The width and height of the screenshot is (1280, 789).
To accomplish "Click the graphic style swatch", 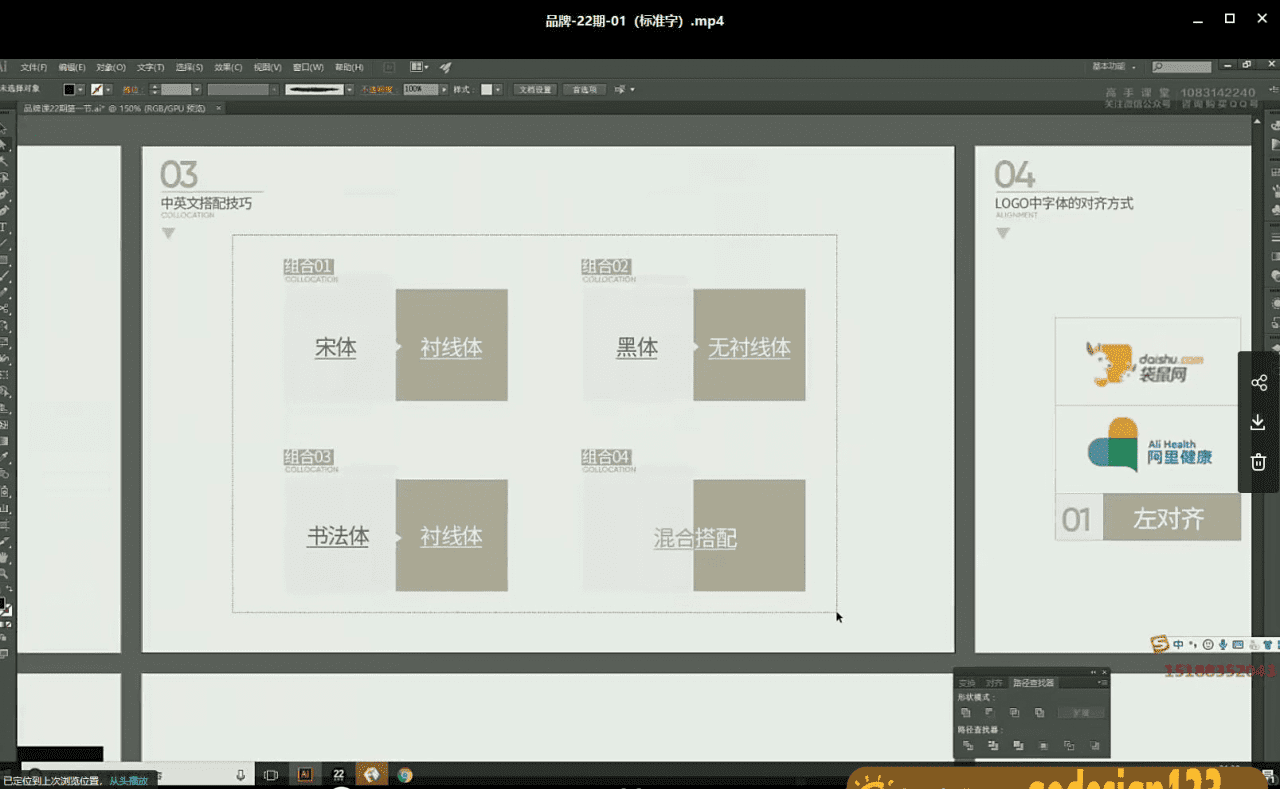I will tap(487, 89).
